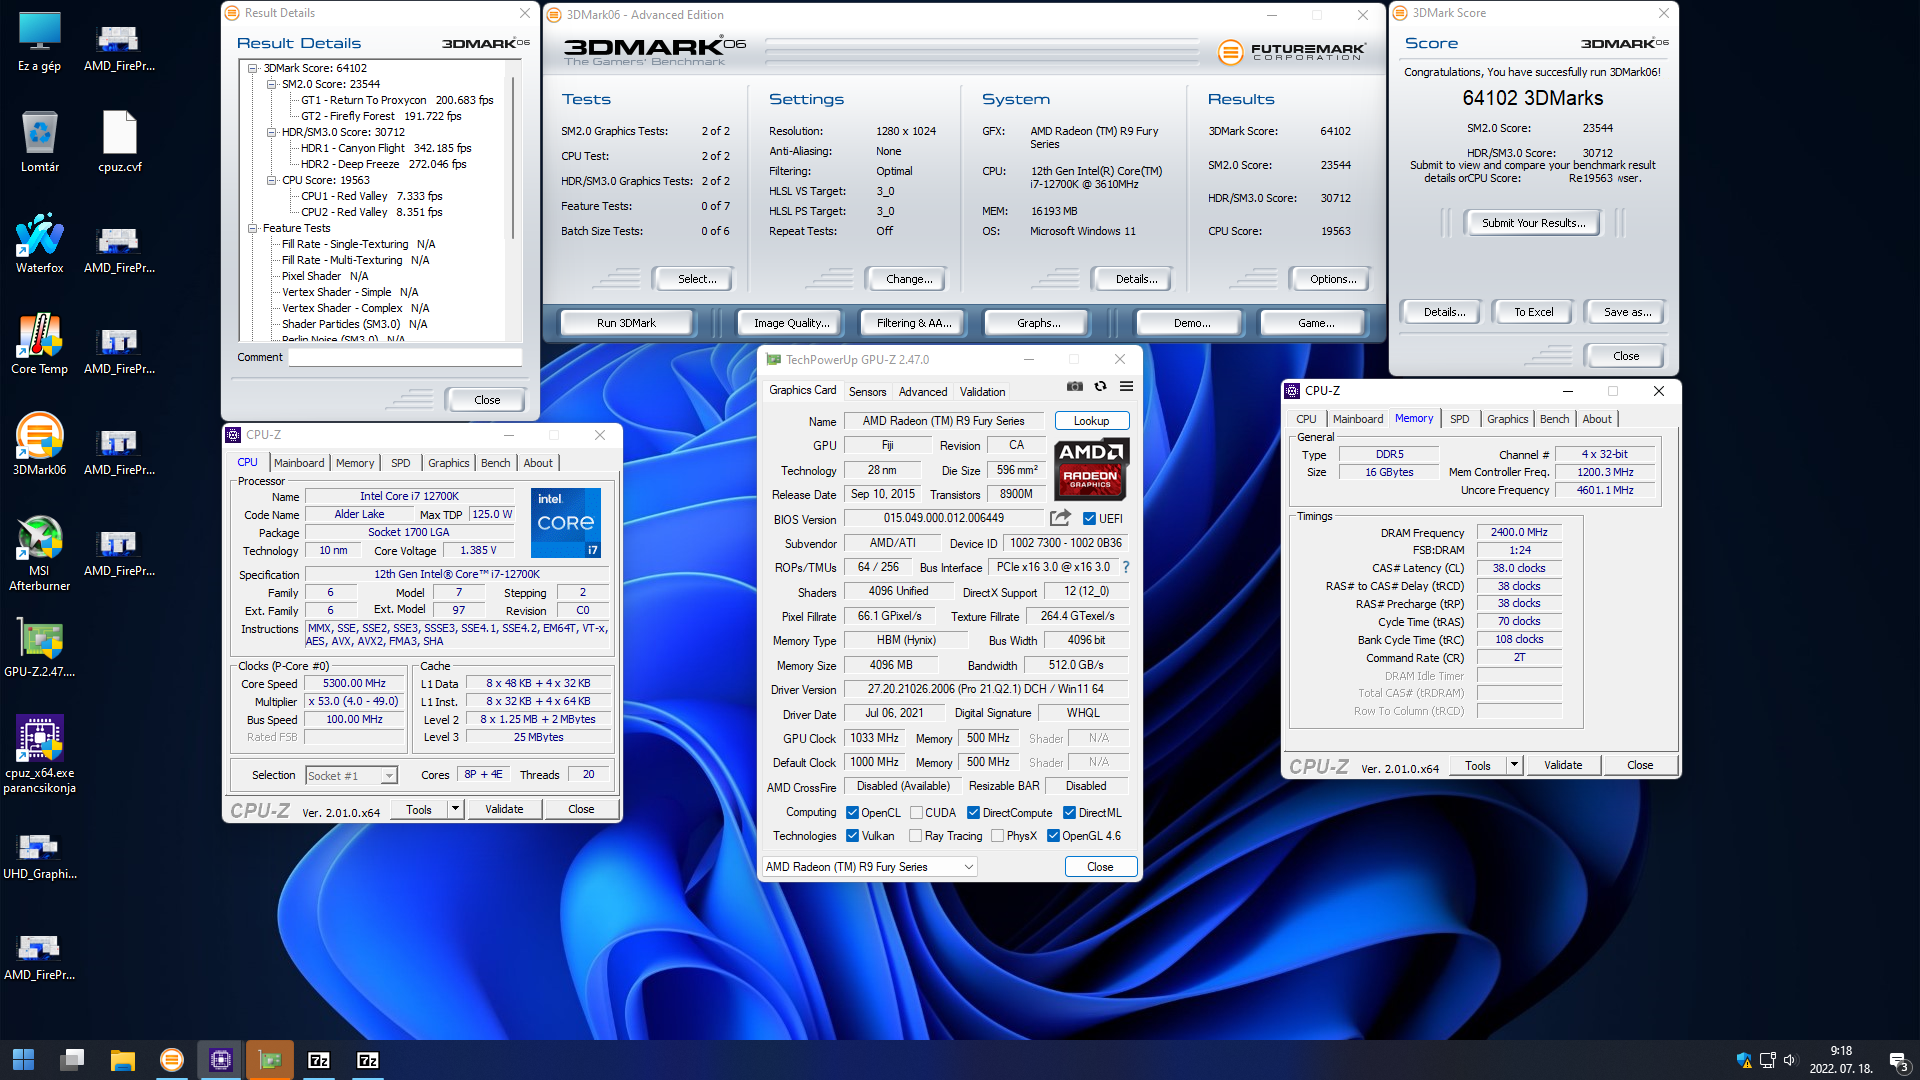Click the taskbar clock and date
Image resolution: width=1920 pixels, height=1080 pixels.
(1840, 1060)
